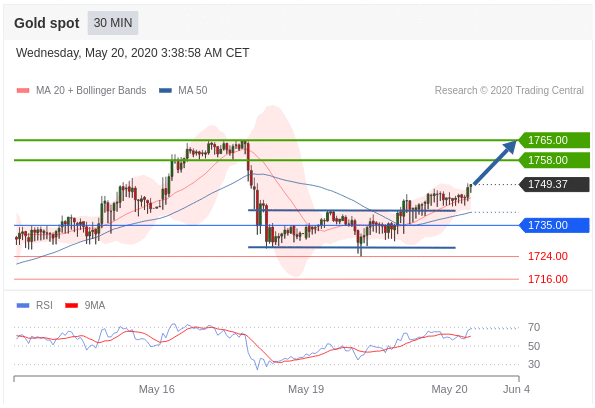Image resolution: width=595 pixels, height=408 pixels.
Task: Click the red 9MA legend swatch
Action: (71, 306)
